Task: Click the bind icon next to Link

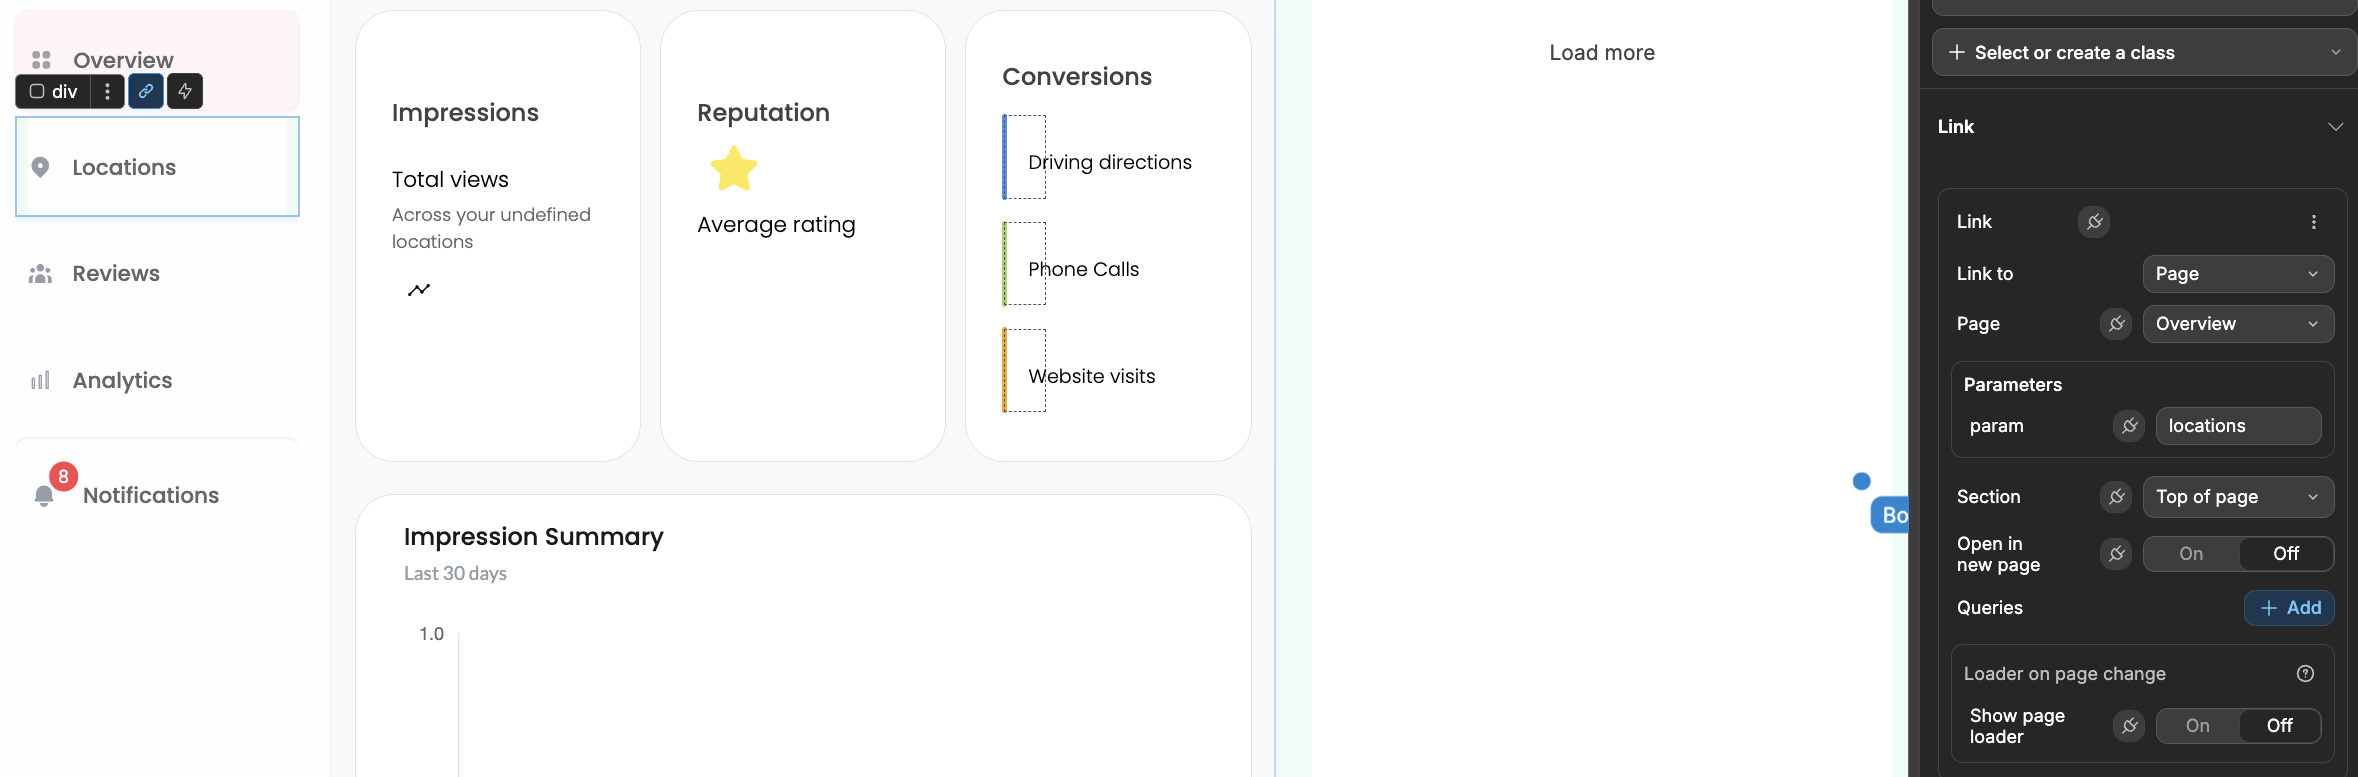Action: click(x=2094, y=222)
